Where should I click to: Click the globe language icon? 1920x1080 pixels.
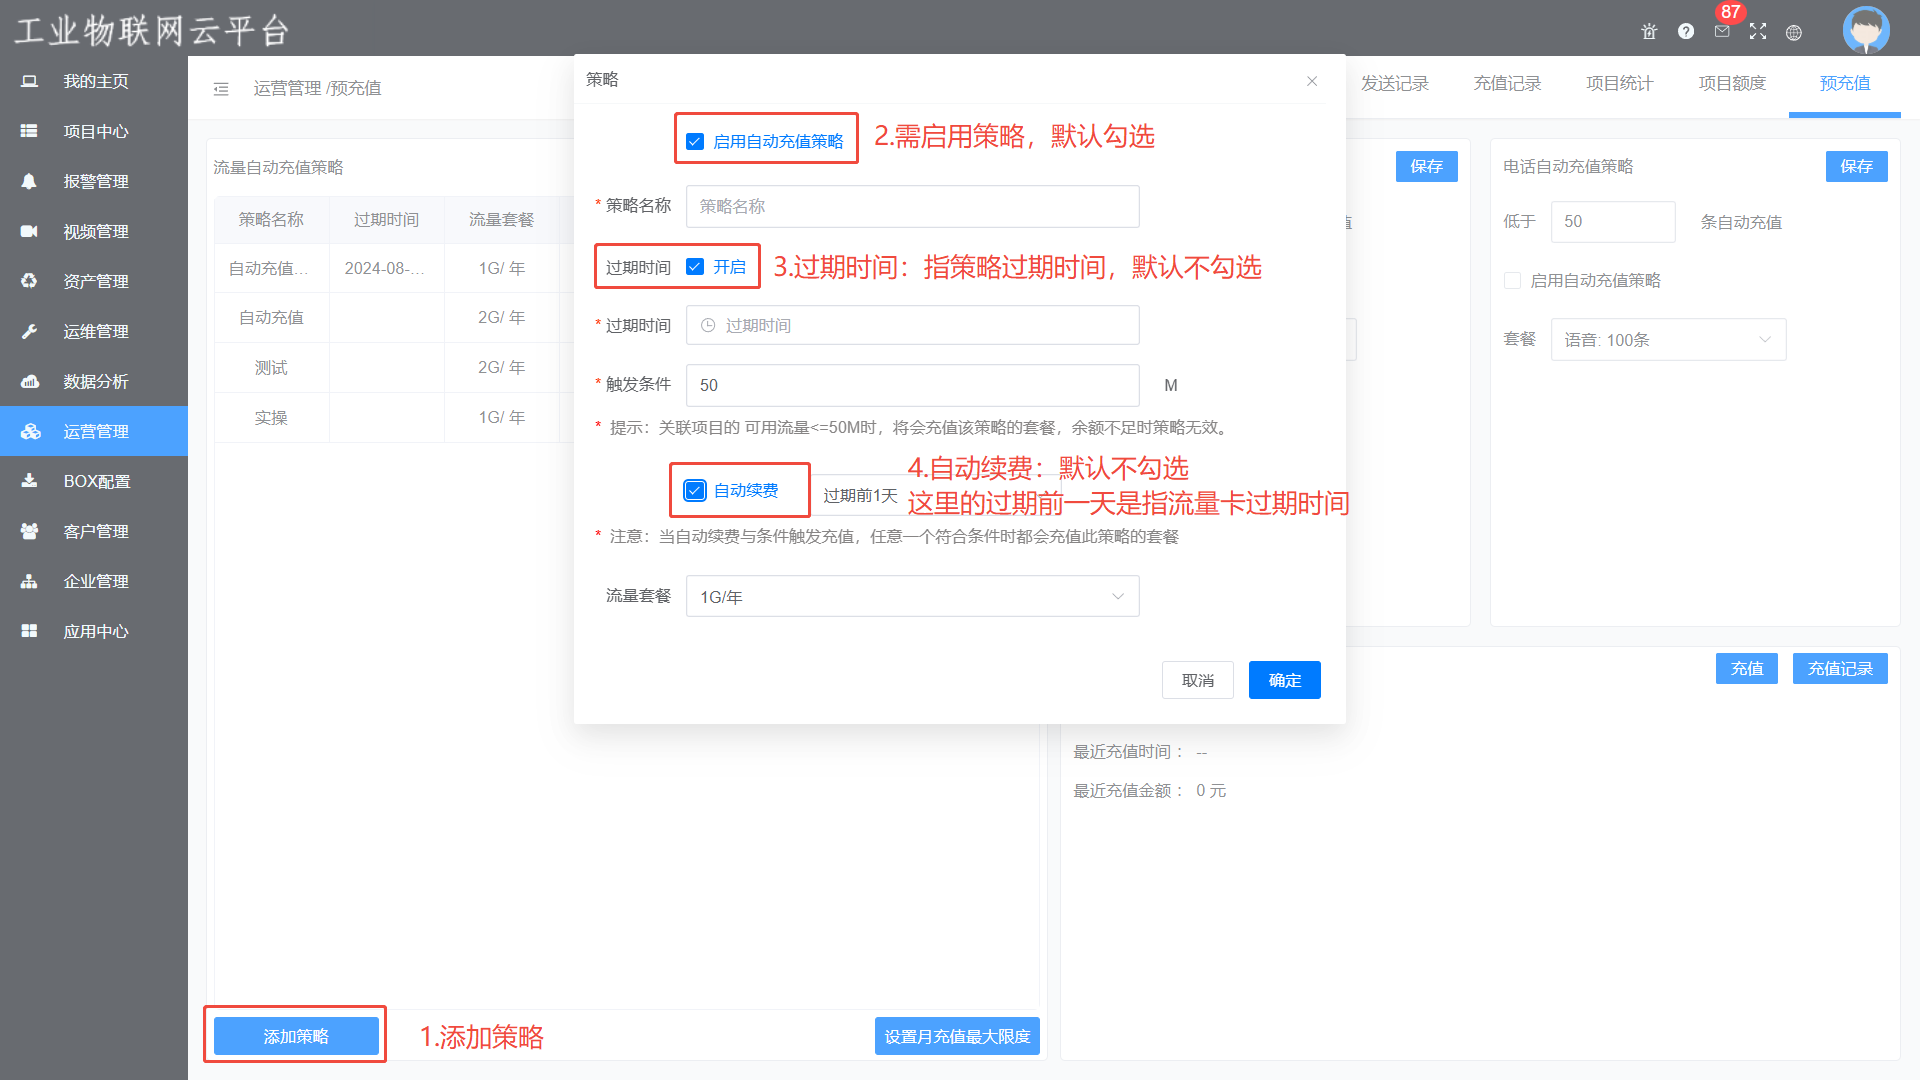tap(1794, 32)
